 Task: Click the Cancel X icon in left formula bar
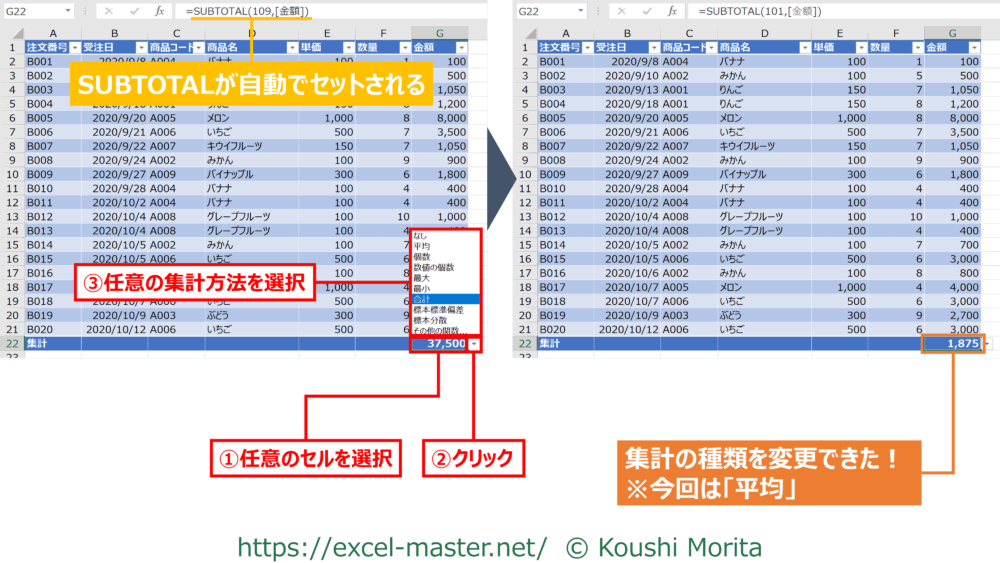point(109,11)
